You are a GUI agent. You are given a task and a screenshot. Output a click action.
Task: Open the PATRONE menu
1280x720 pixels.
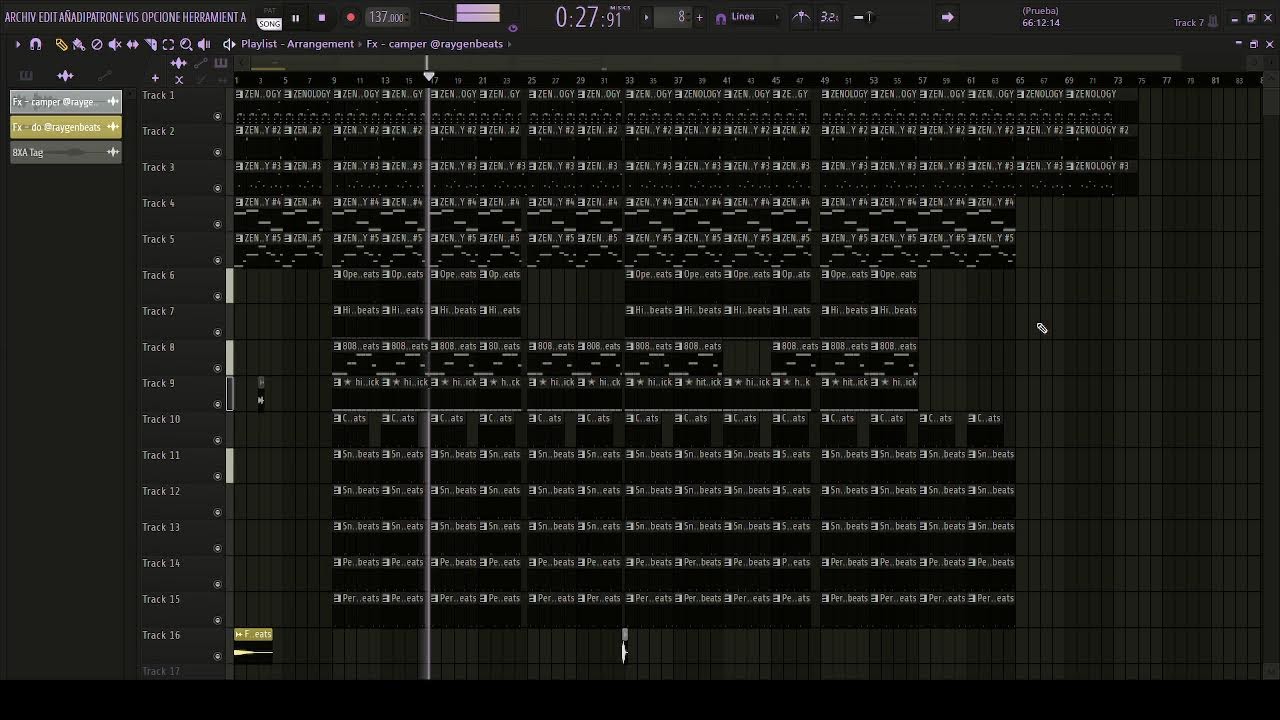click(105, 17)
